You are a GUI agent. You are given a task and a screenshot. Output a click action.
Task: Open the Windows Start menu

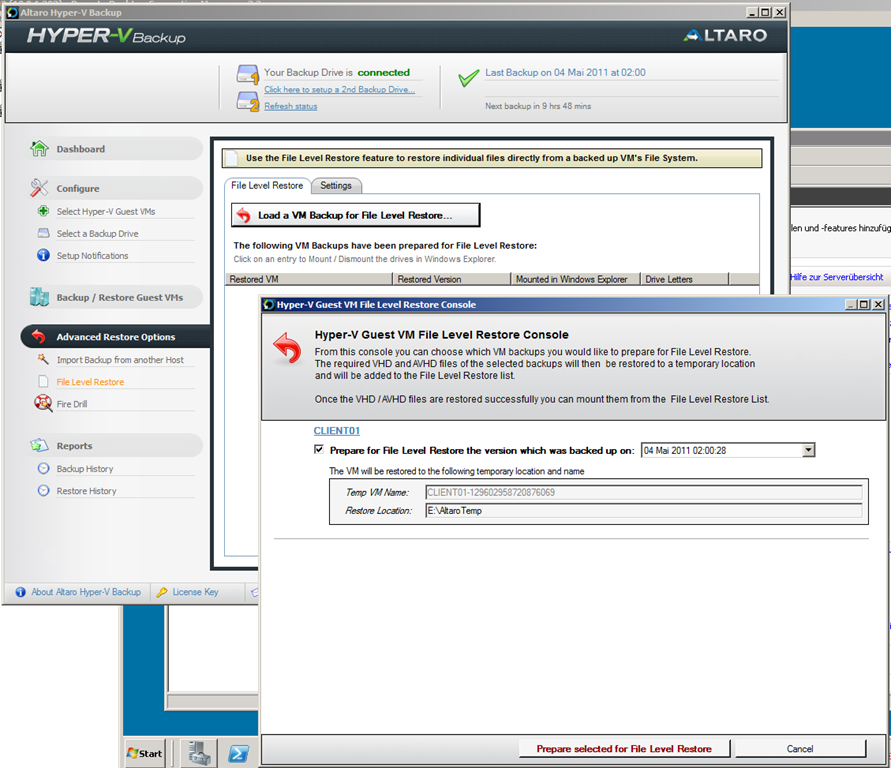(145, 753)
